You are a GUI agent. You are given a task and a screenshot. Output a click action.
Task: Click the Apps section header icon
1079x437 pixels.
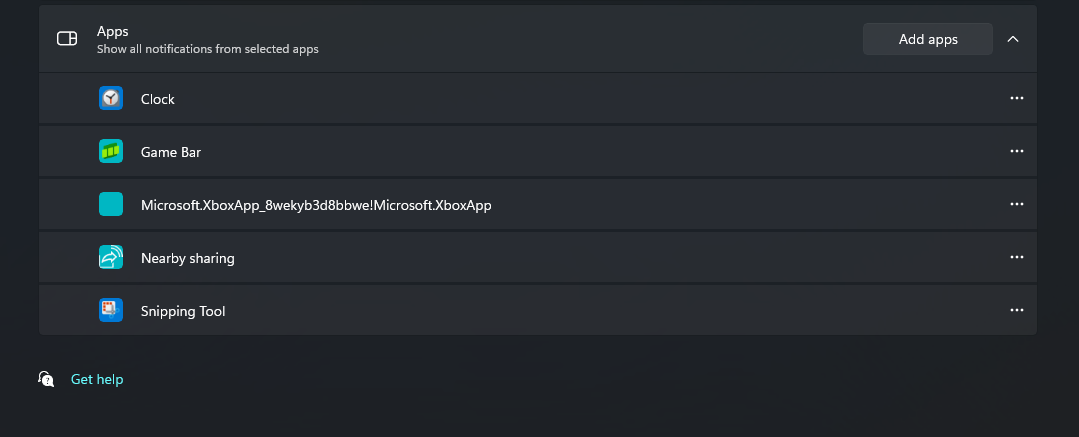pyautogui.click(x=67, y=39)
